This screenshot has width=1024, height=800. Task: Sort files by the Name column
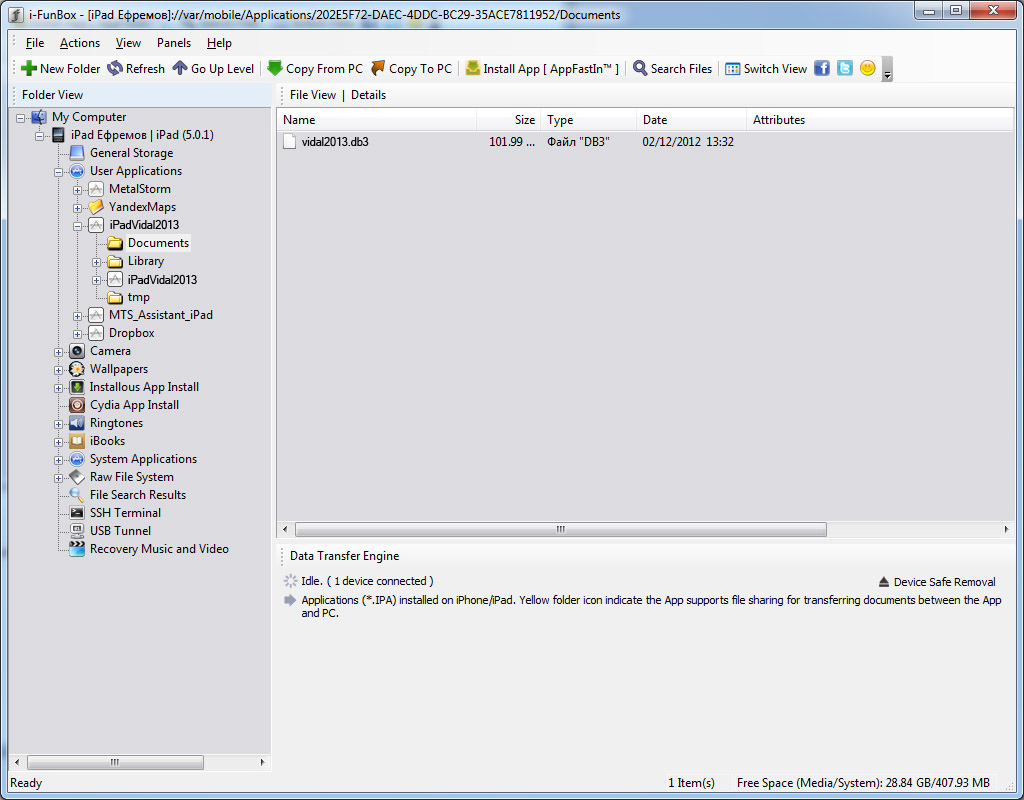tap(377, 120)
